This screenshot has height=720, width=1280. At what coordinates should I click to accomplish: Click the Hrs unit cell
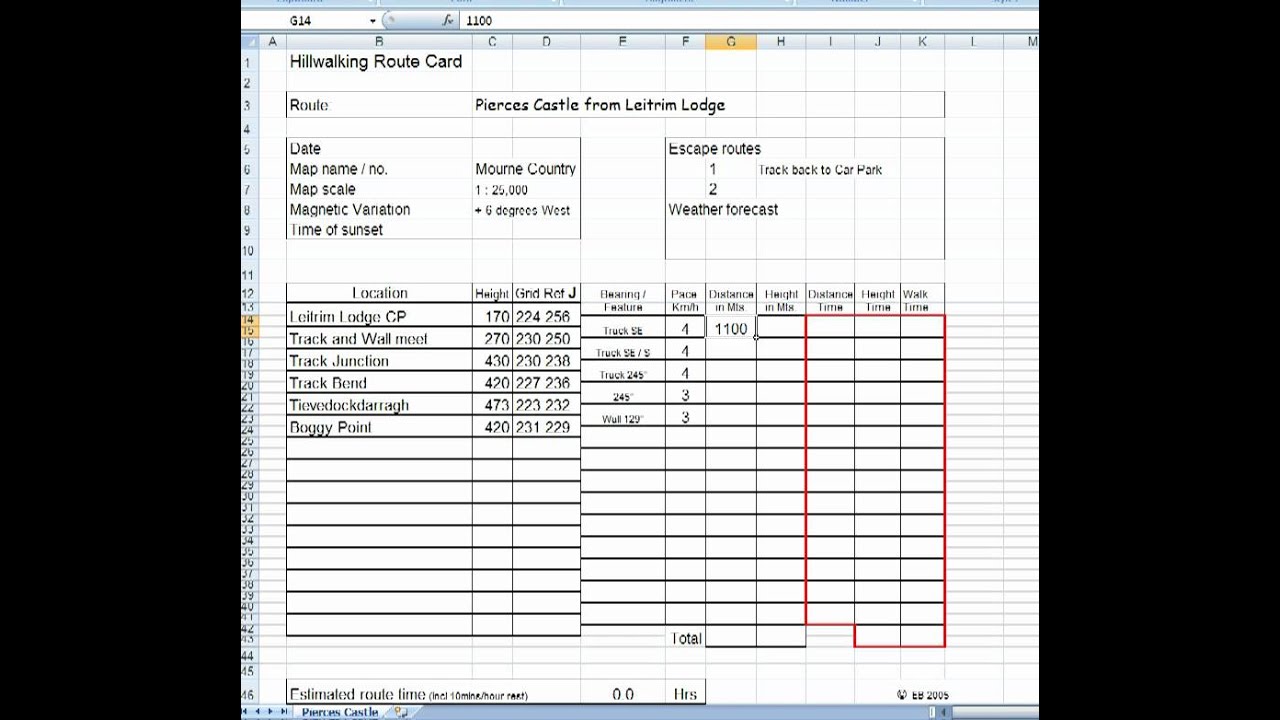(685, 694)
